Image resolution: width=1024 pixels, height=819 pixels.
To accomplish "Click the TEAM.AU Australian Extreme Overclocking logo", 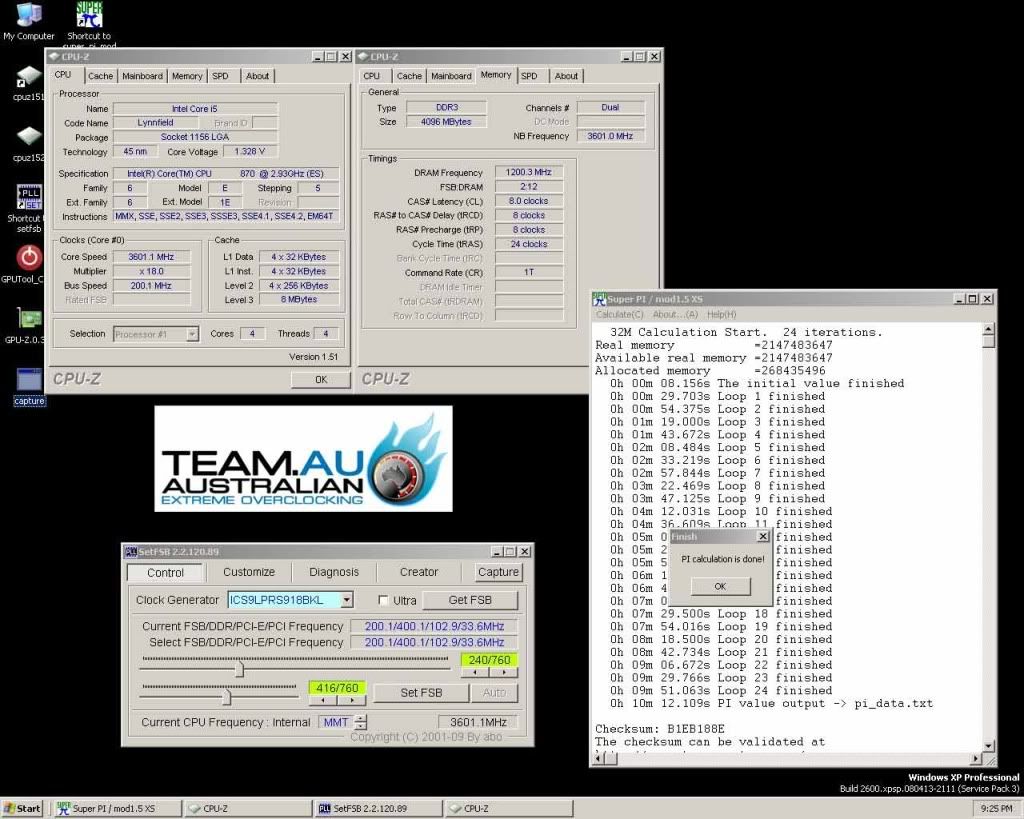I will coord(304,458).
